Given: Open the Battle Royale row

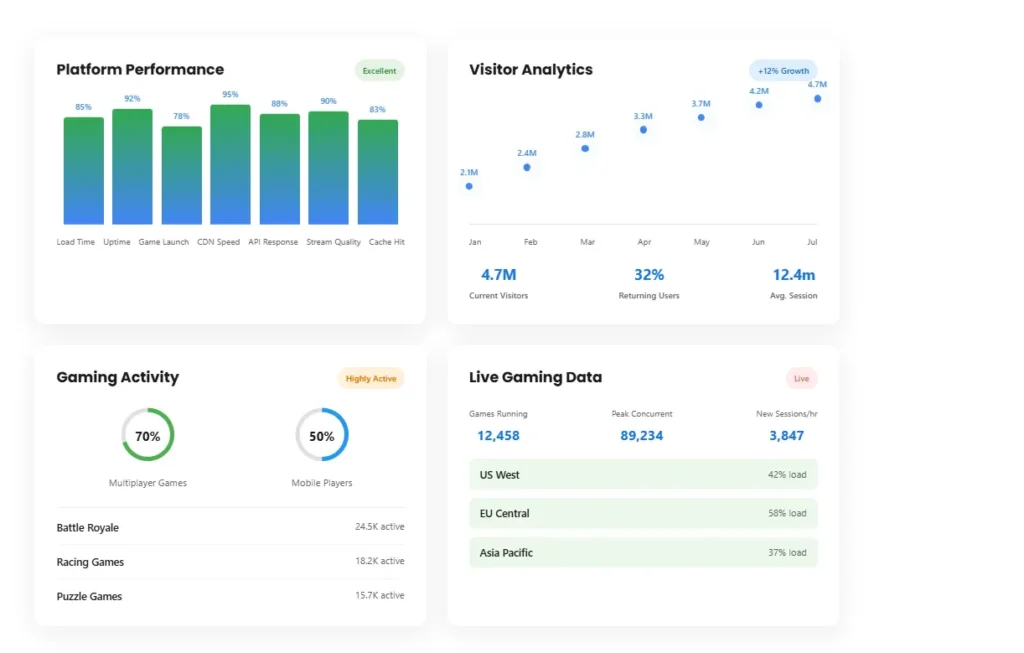Looking at the screenshot, I should [230, 527].
